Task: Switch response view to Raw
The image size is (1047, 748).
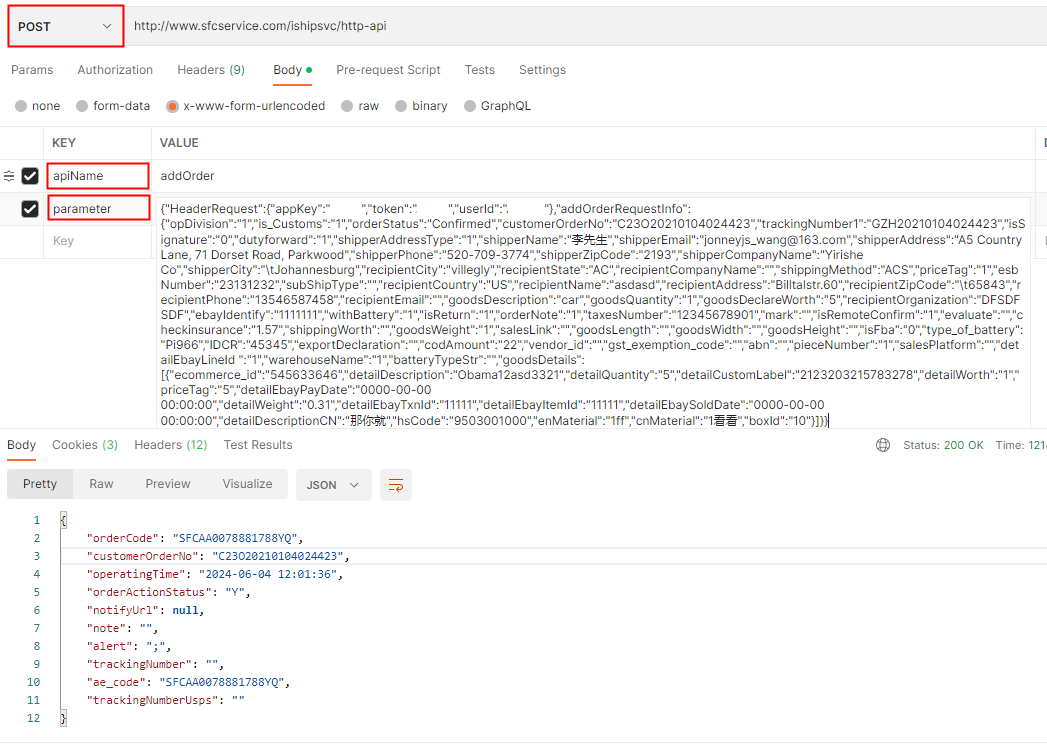Action: click(x=101, y=484)
